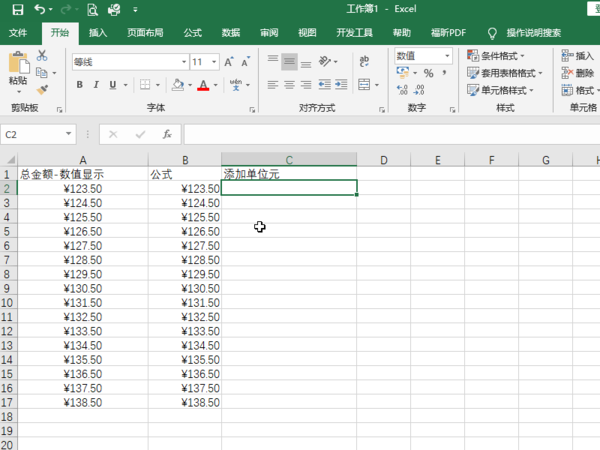
Task: Toggle Bold formatting
Action: point(79,85)
